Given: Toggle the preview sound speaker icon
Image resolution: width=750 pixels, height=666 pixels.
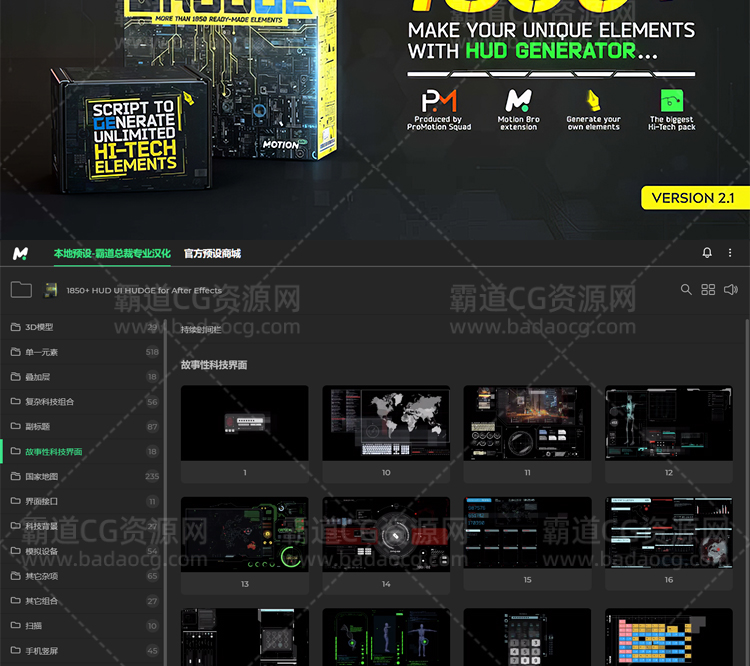Looking at the screenshot, I should pos(730,289).
